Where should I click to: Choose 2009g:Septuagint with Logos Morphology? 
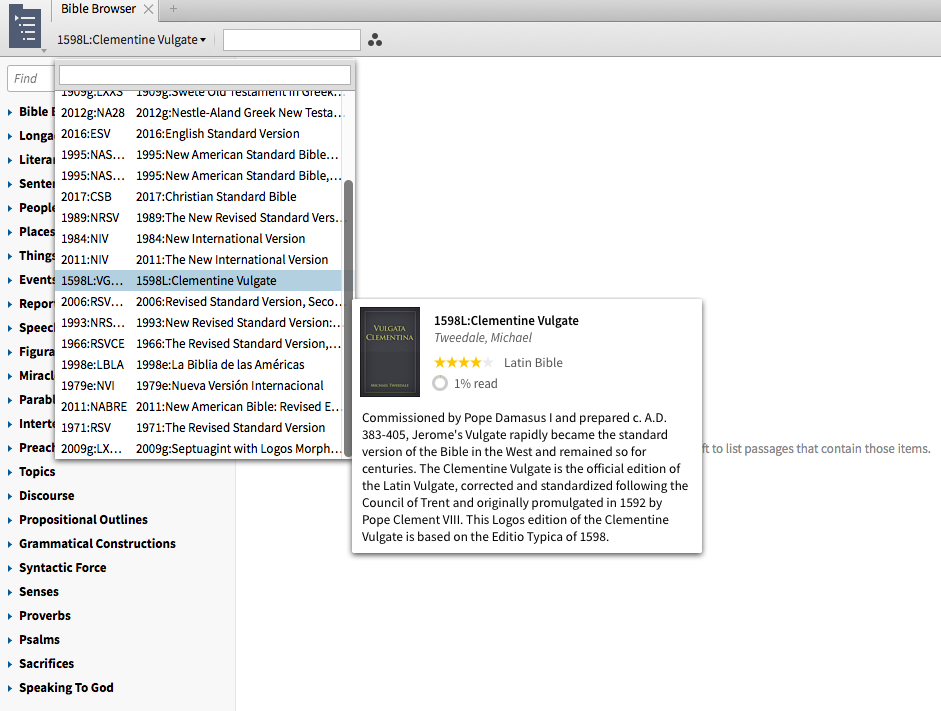[201, 449]
